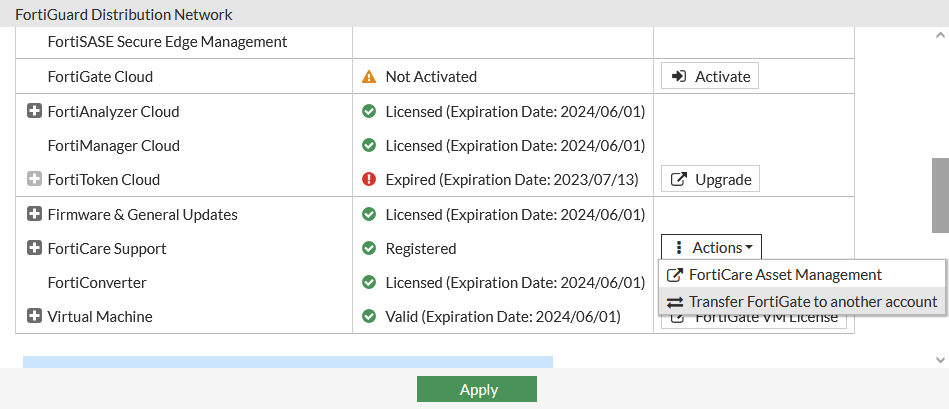Open the FortiCare Actions dropdown
Screen dimensions: 949x409
(711, 248)
